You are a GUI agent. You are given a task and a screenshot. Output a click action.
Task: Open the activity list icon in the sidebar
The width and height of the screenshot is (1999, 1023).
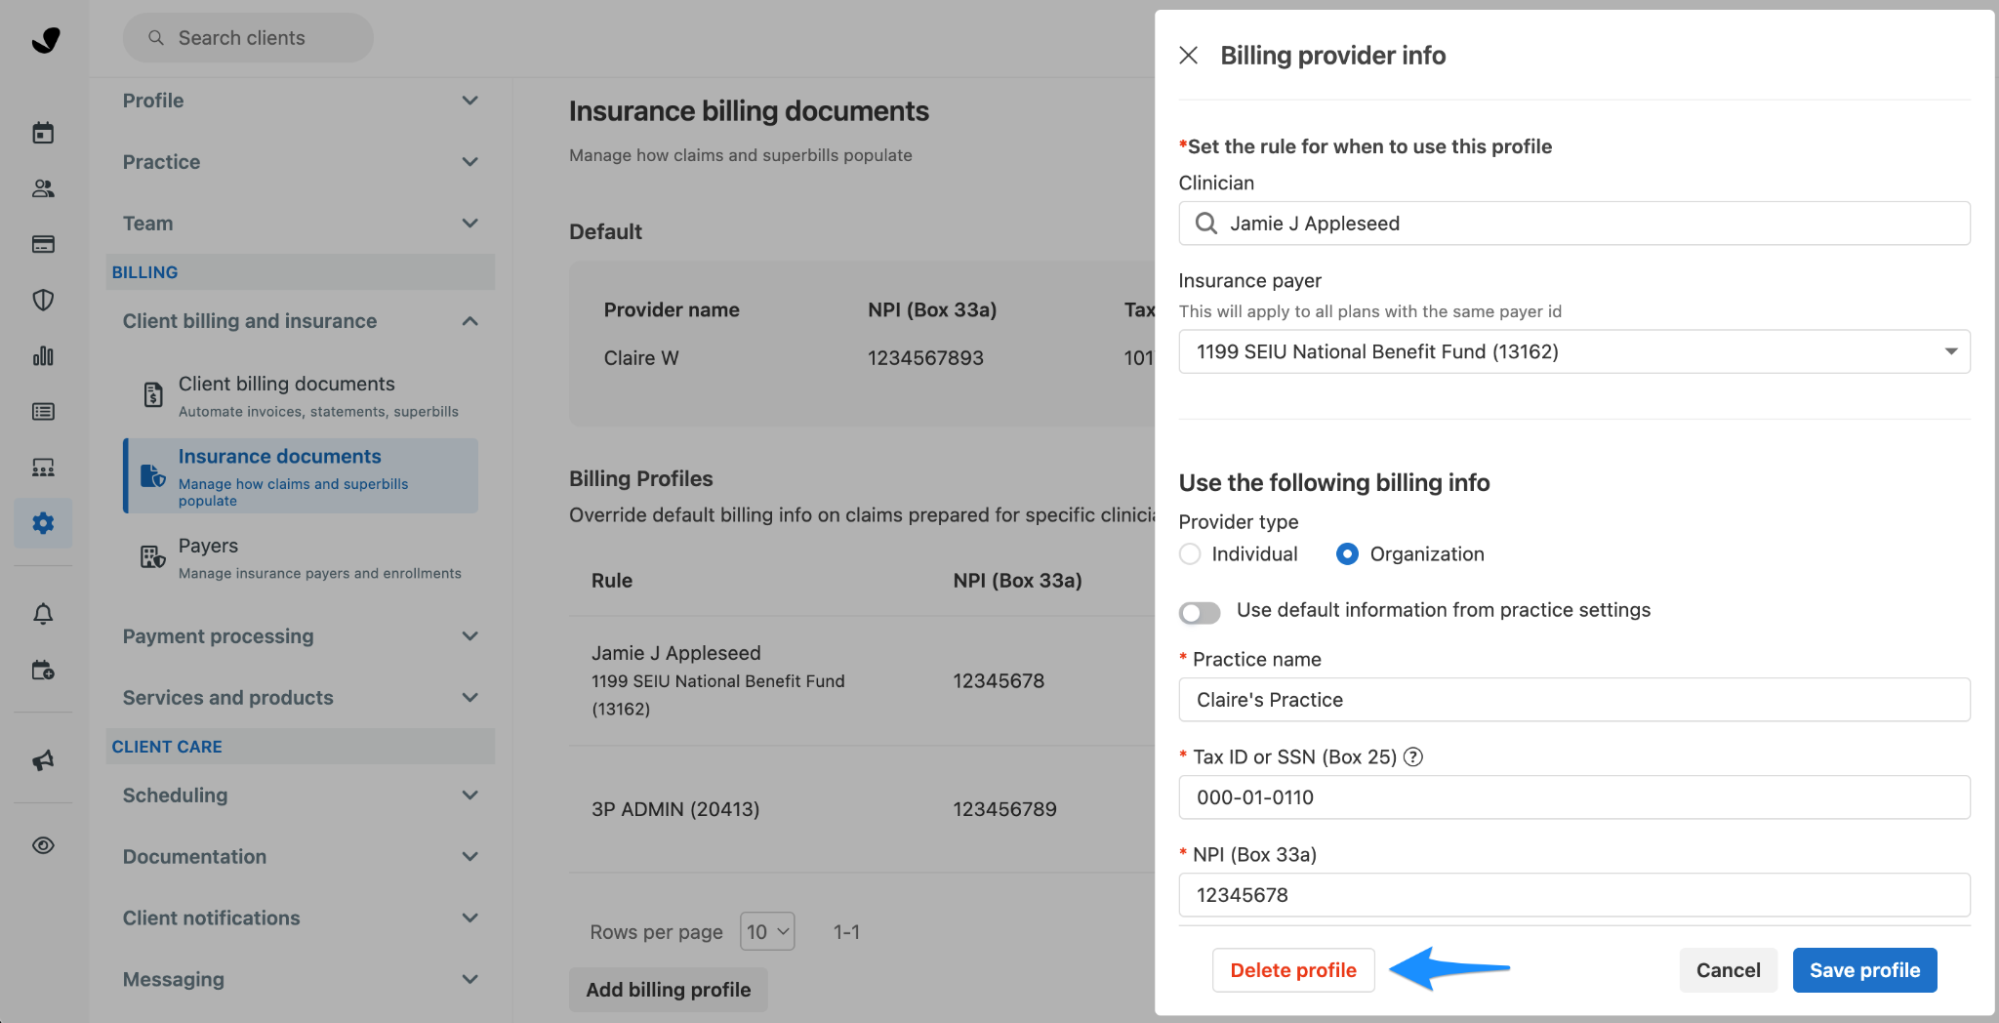[x=43, y=411]
